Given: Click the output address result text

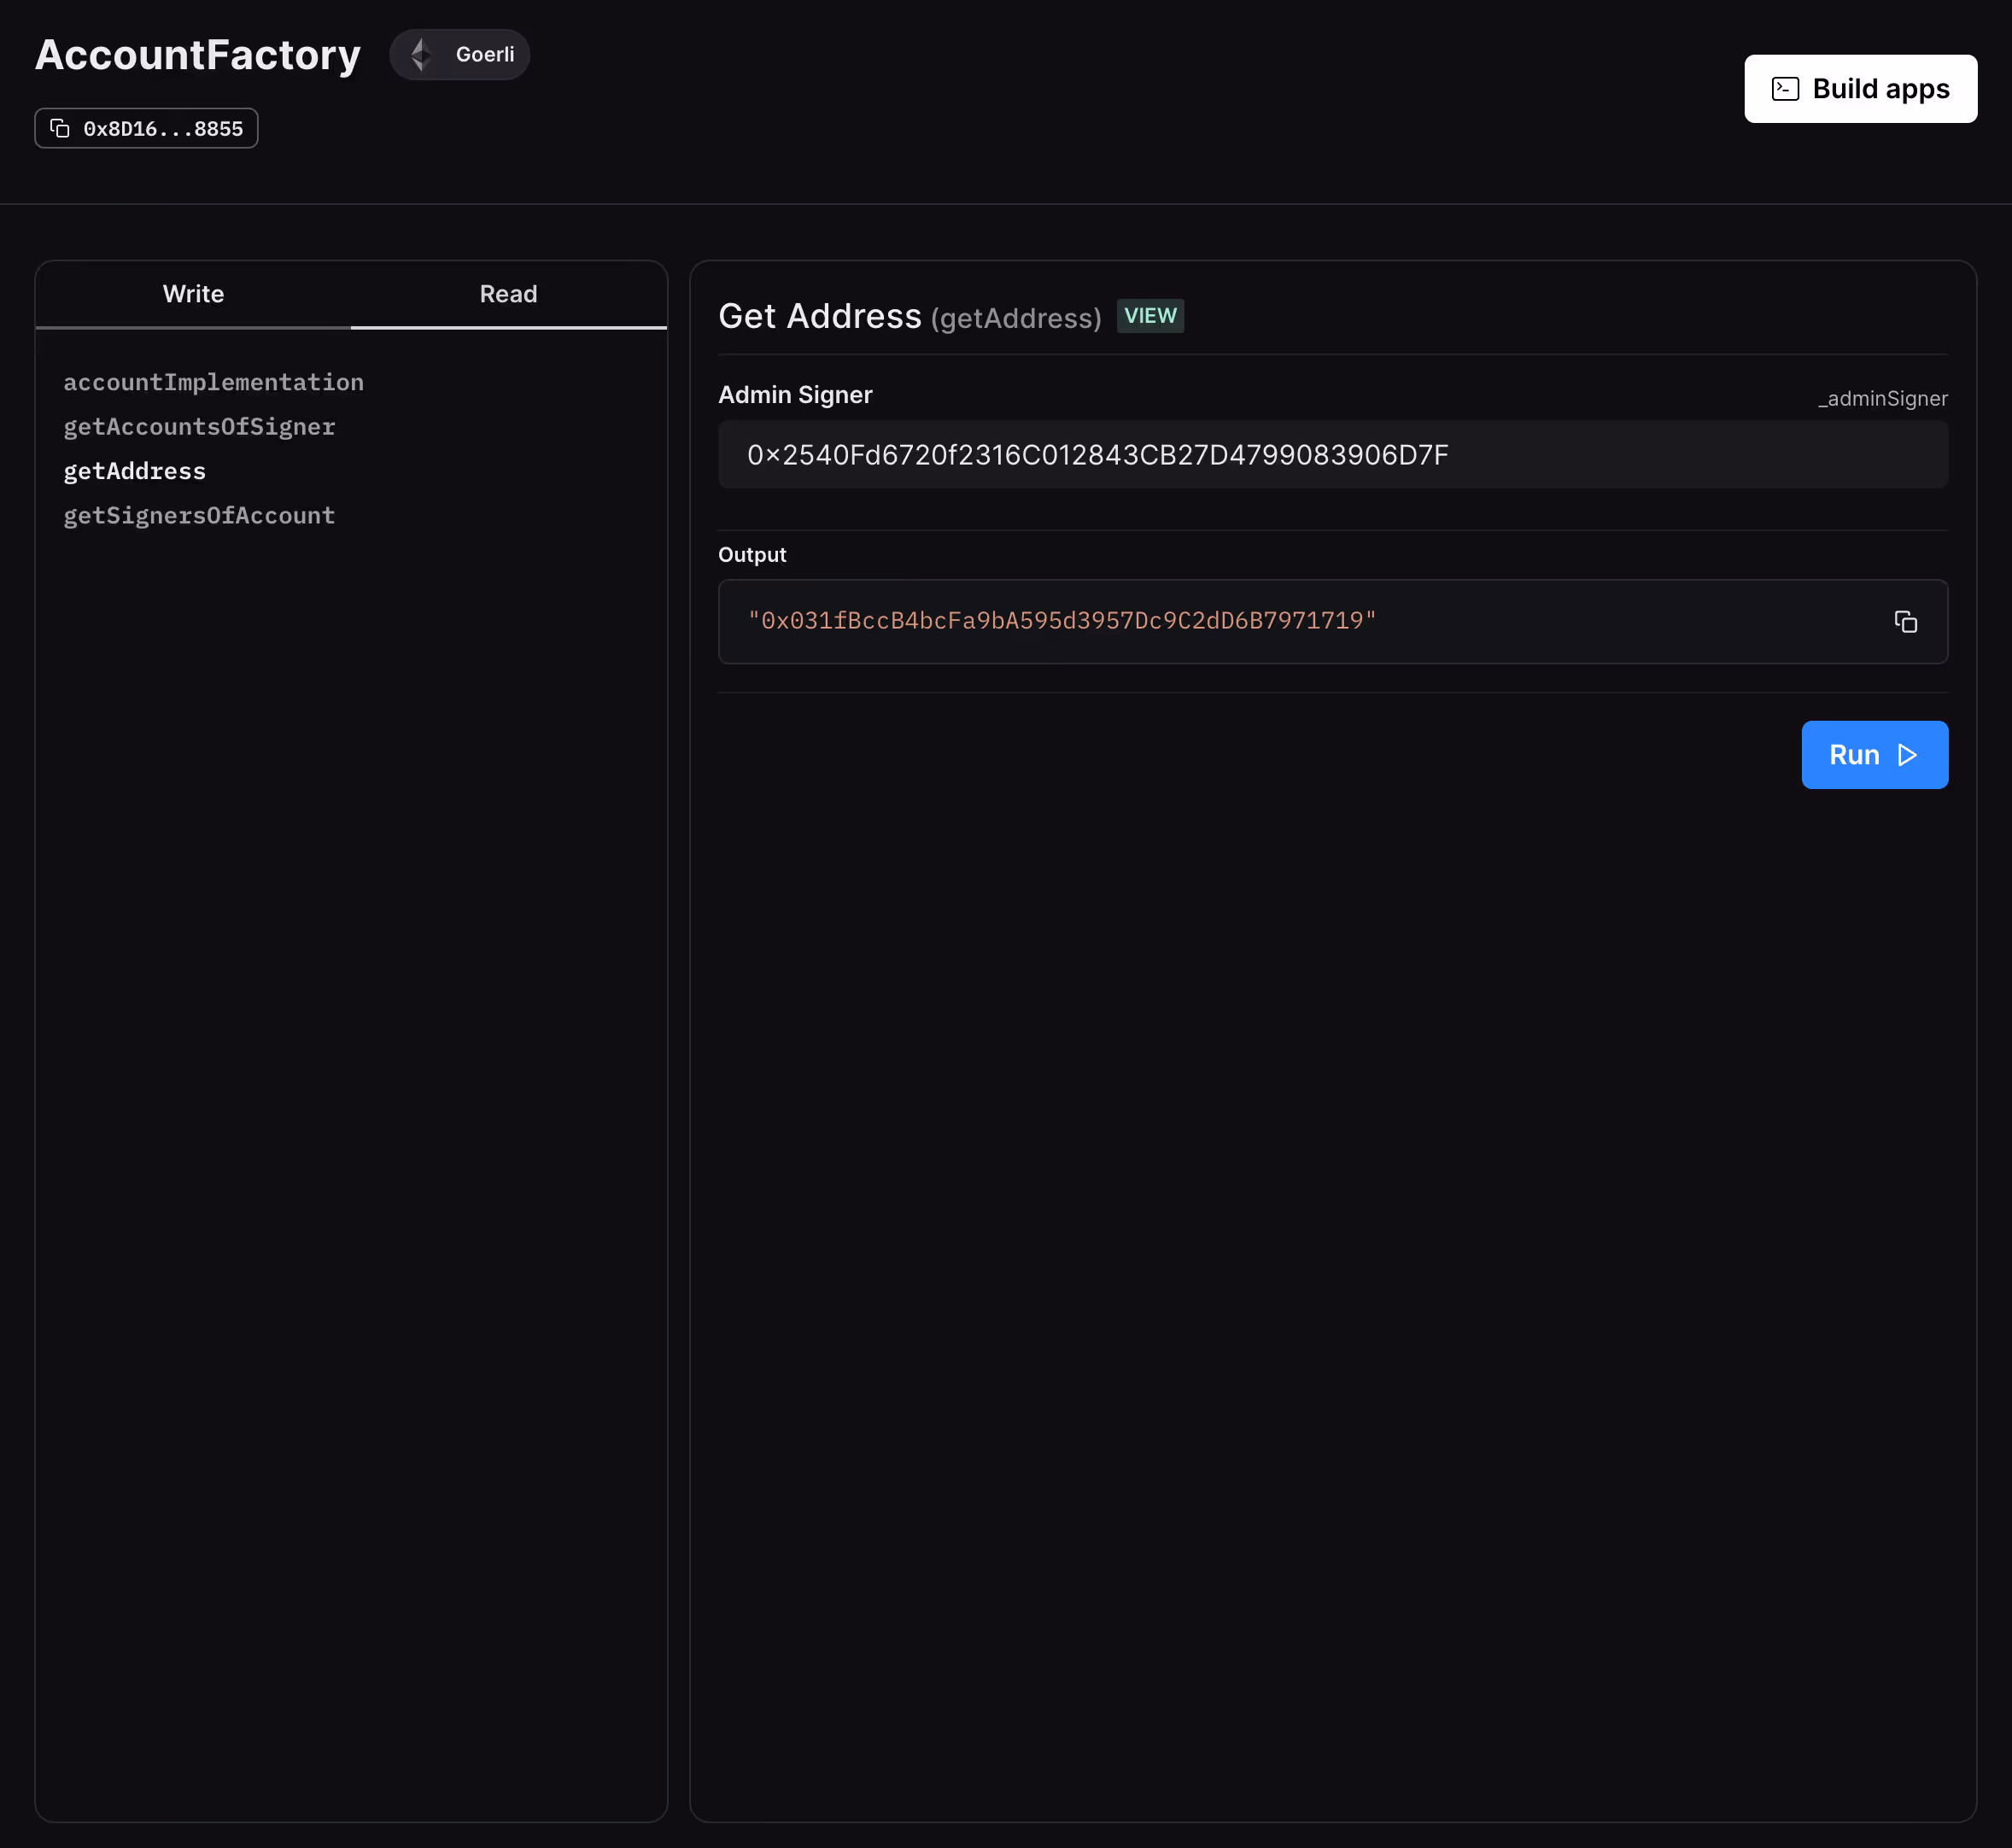Looking at the screenshot, I should (1062, 621).
